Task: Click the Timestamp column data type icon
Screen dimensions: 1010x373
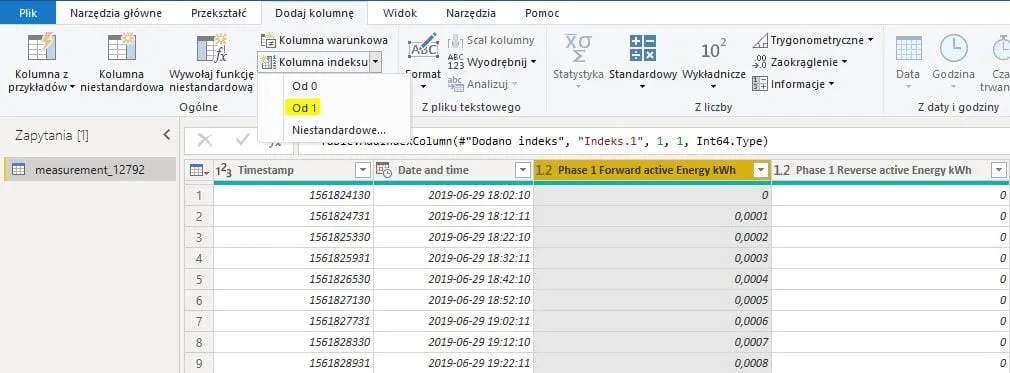Action: 224,170
